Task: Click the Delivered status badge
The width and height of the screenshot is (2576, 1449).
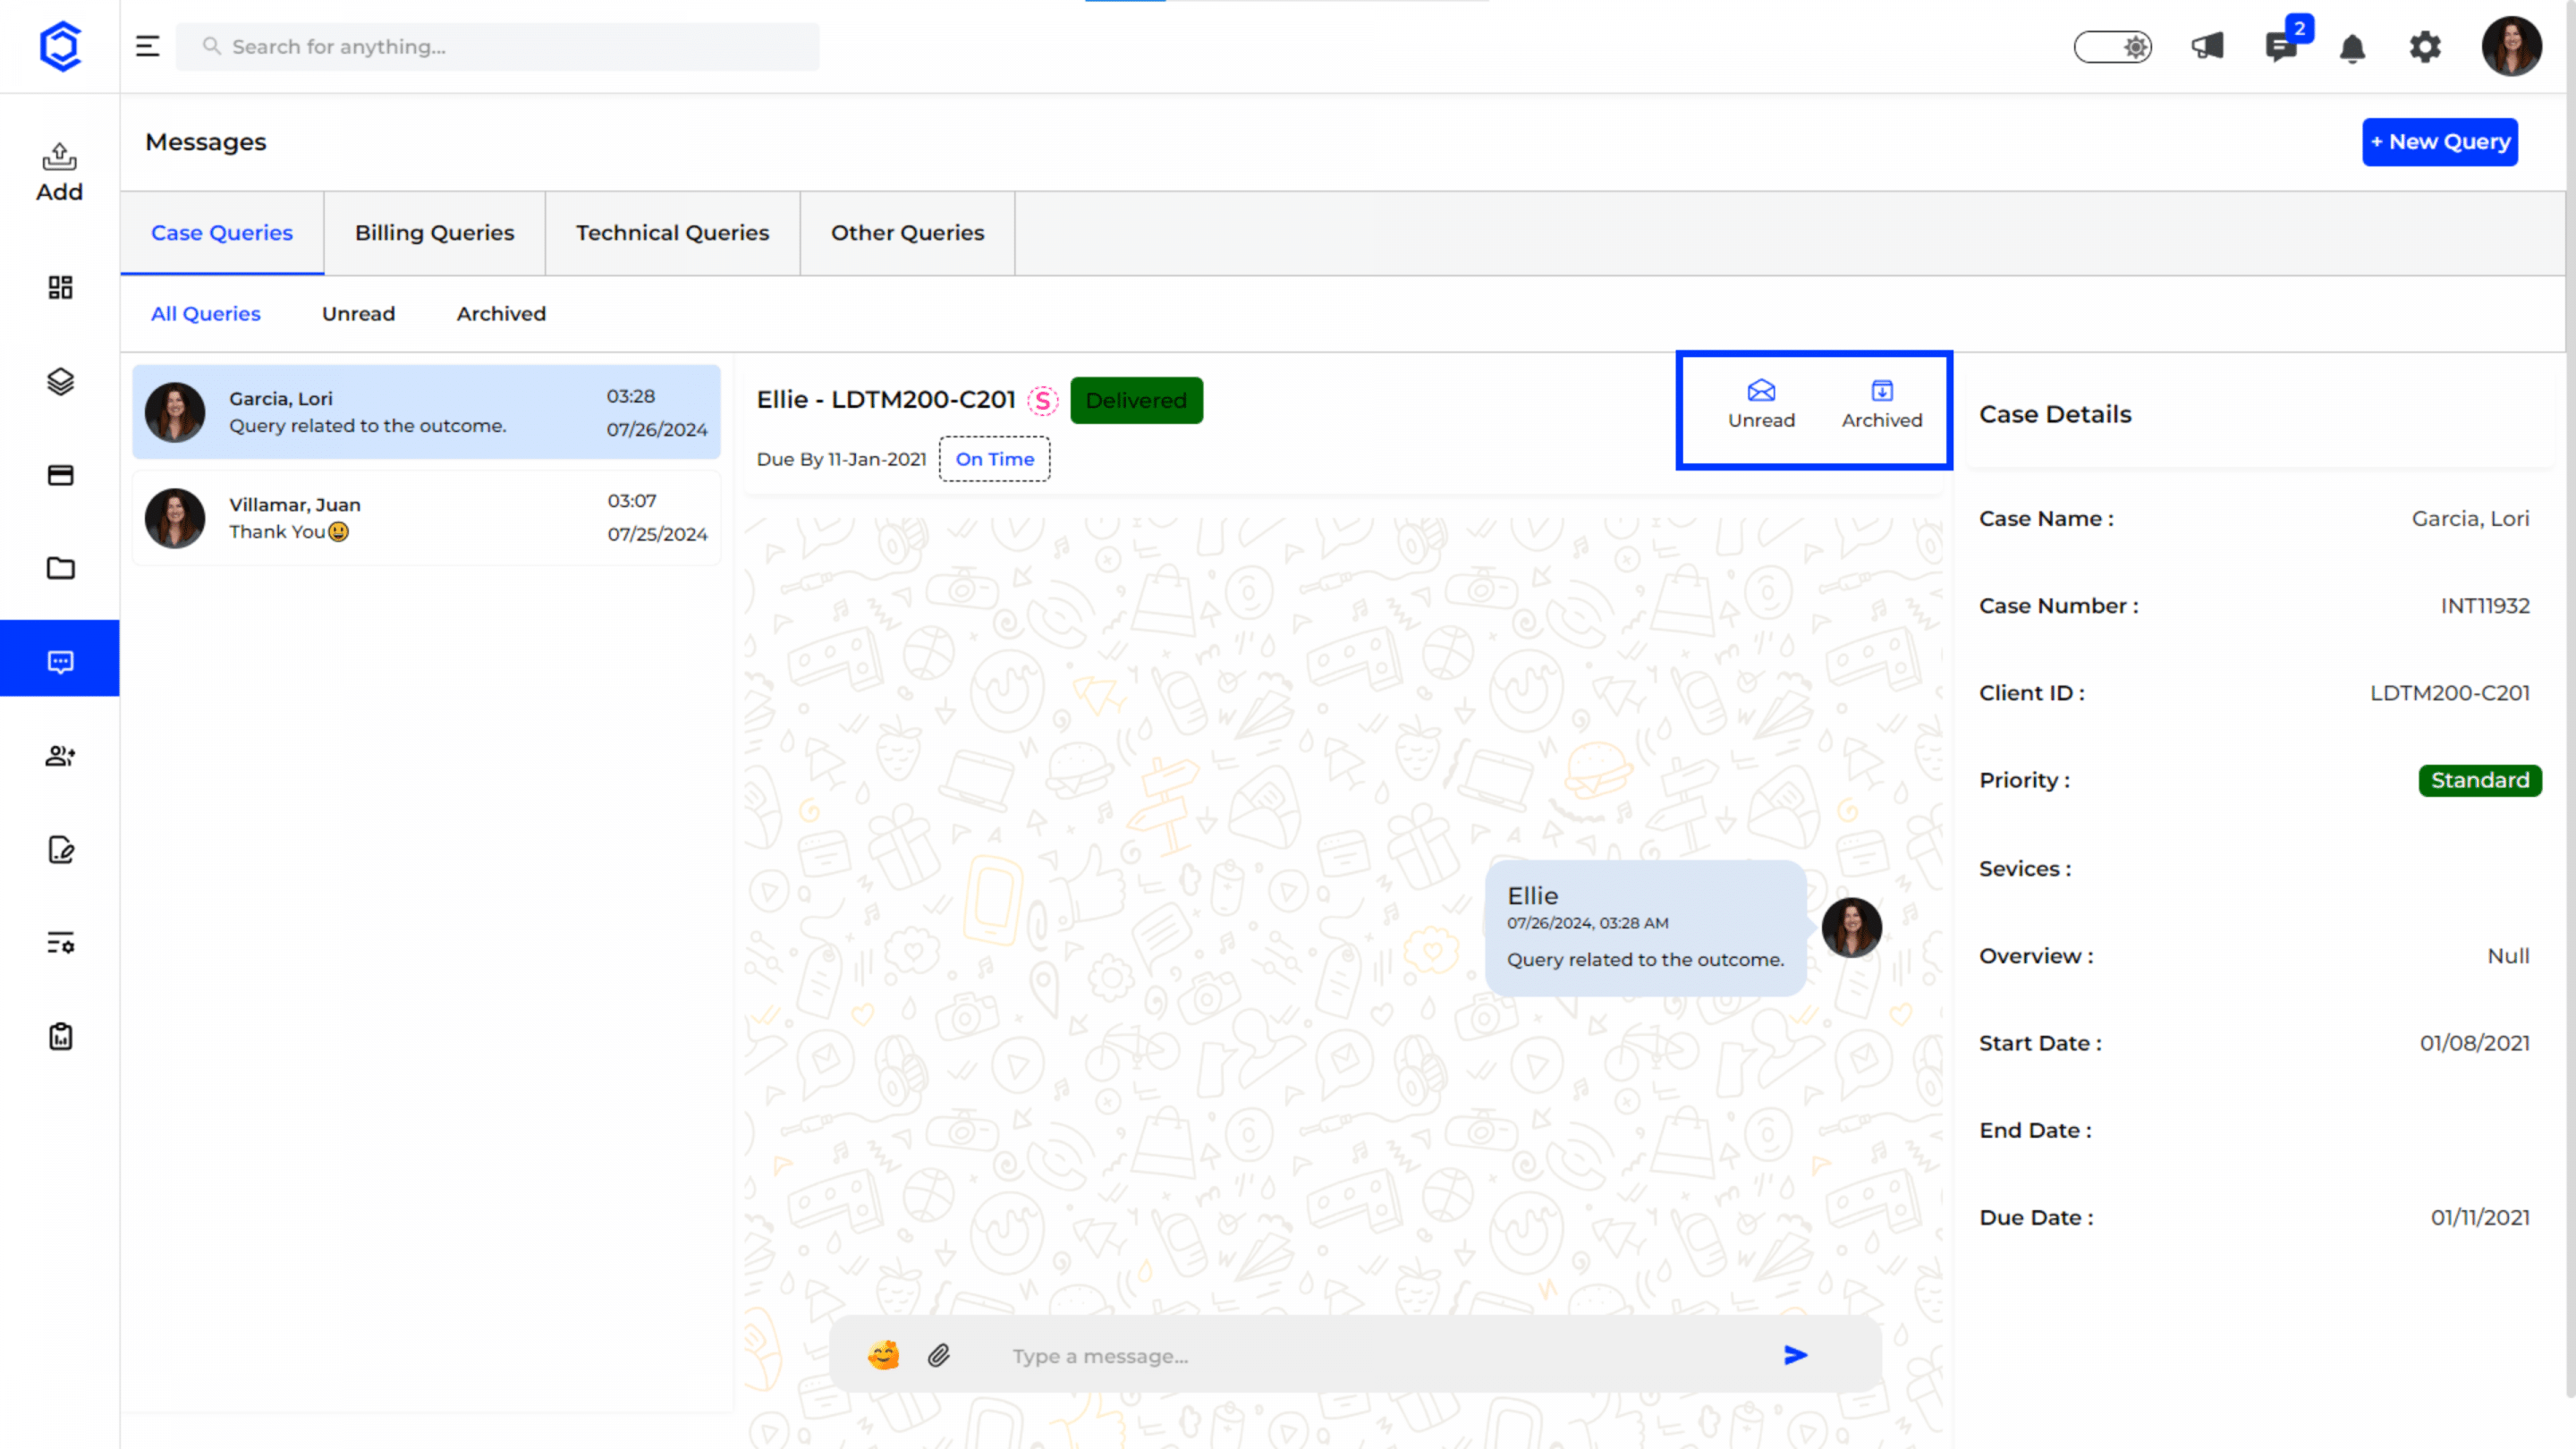Action: coord(1136,400)
